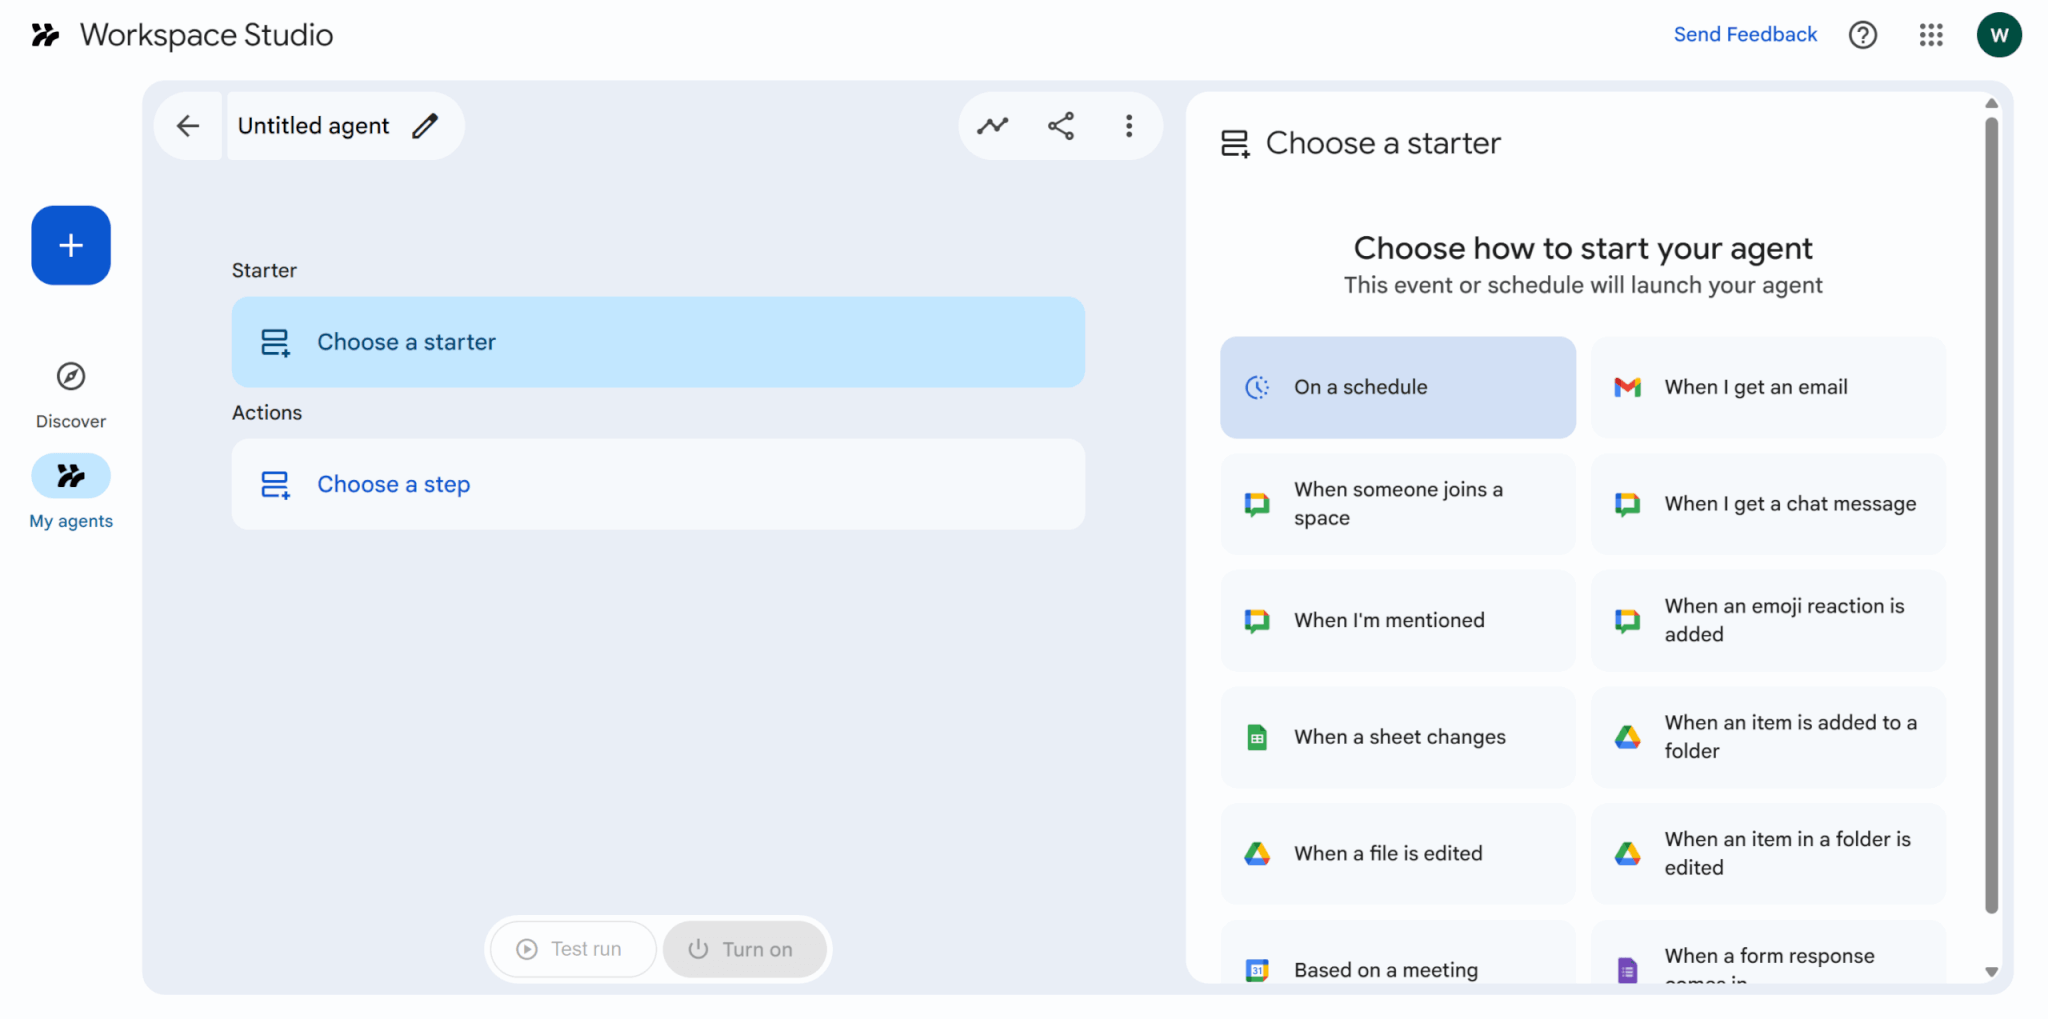Click the Send Feedback link

1745,35
